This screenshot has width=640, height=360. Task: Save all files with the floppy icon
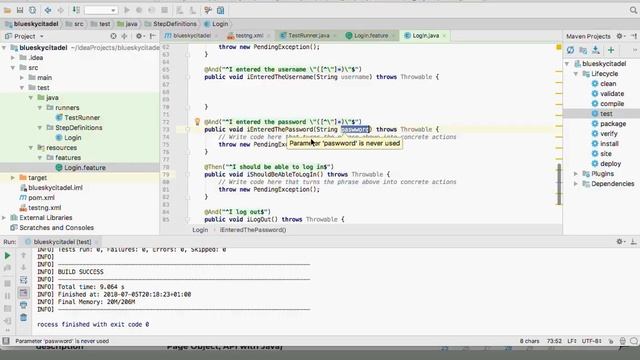click(20, 10)
